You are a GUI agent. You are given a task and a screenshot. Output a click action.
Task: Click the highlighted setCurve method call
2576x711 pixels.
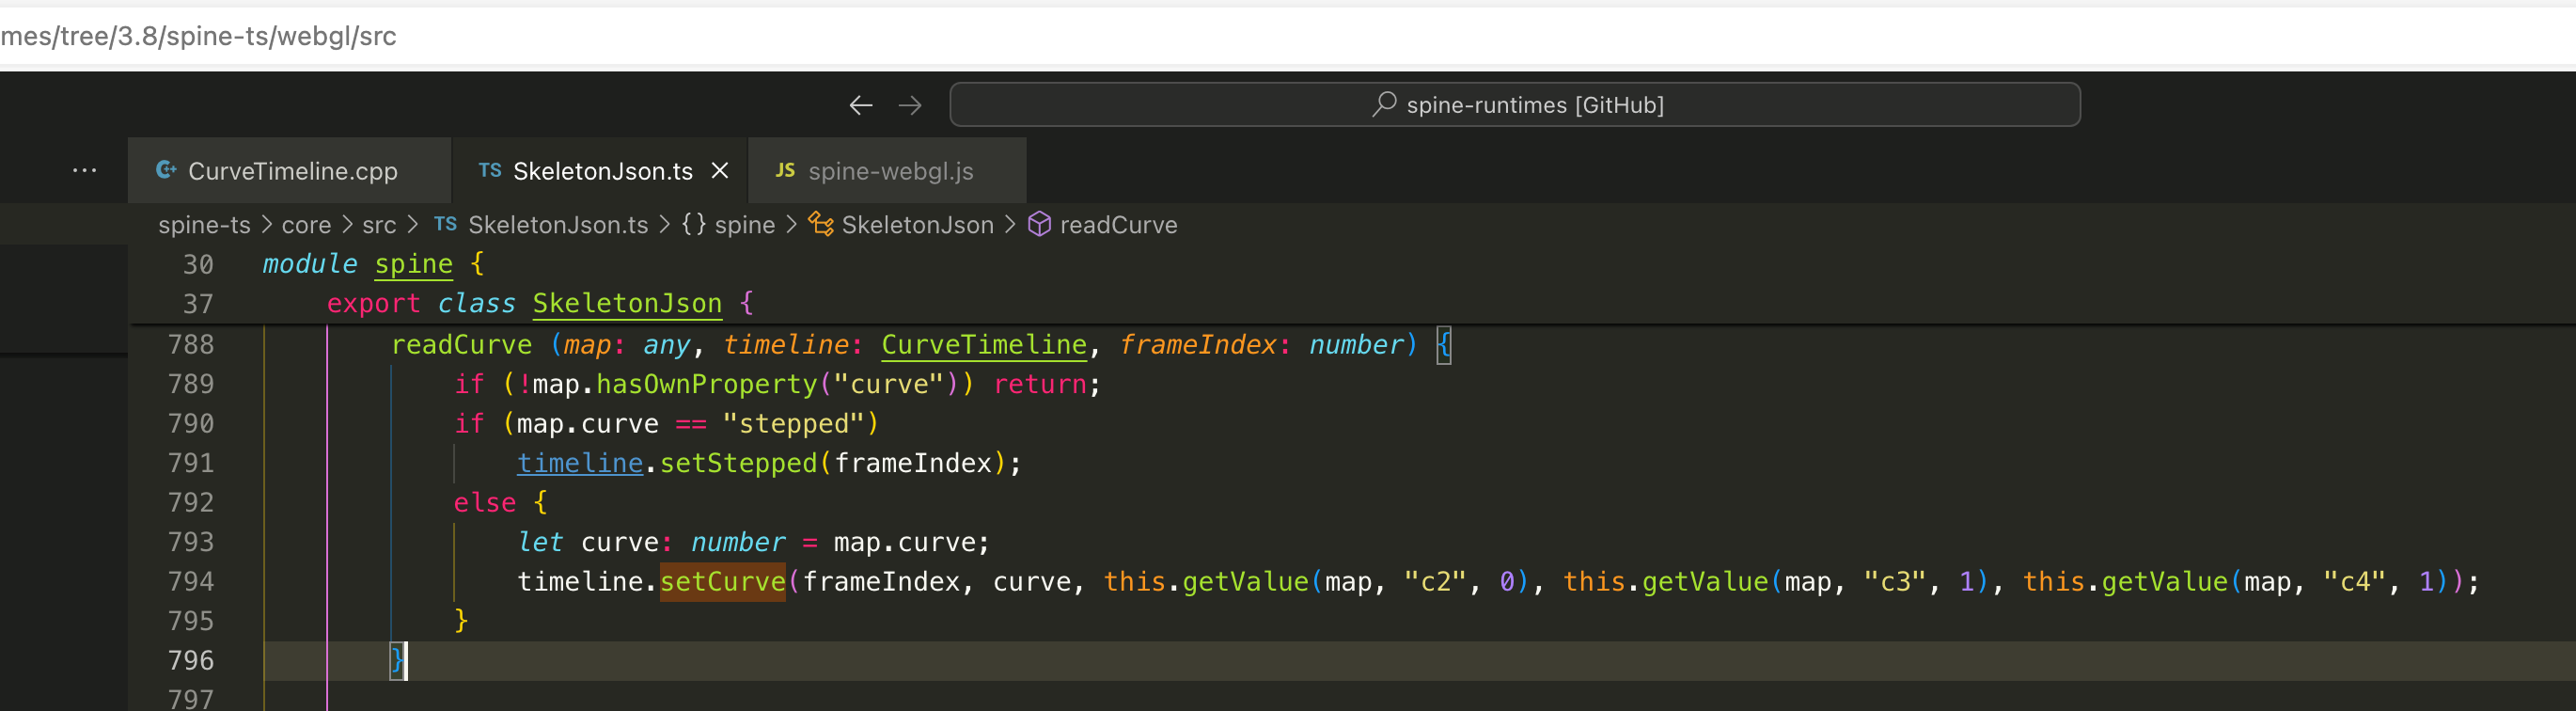click(722, 581)
